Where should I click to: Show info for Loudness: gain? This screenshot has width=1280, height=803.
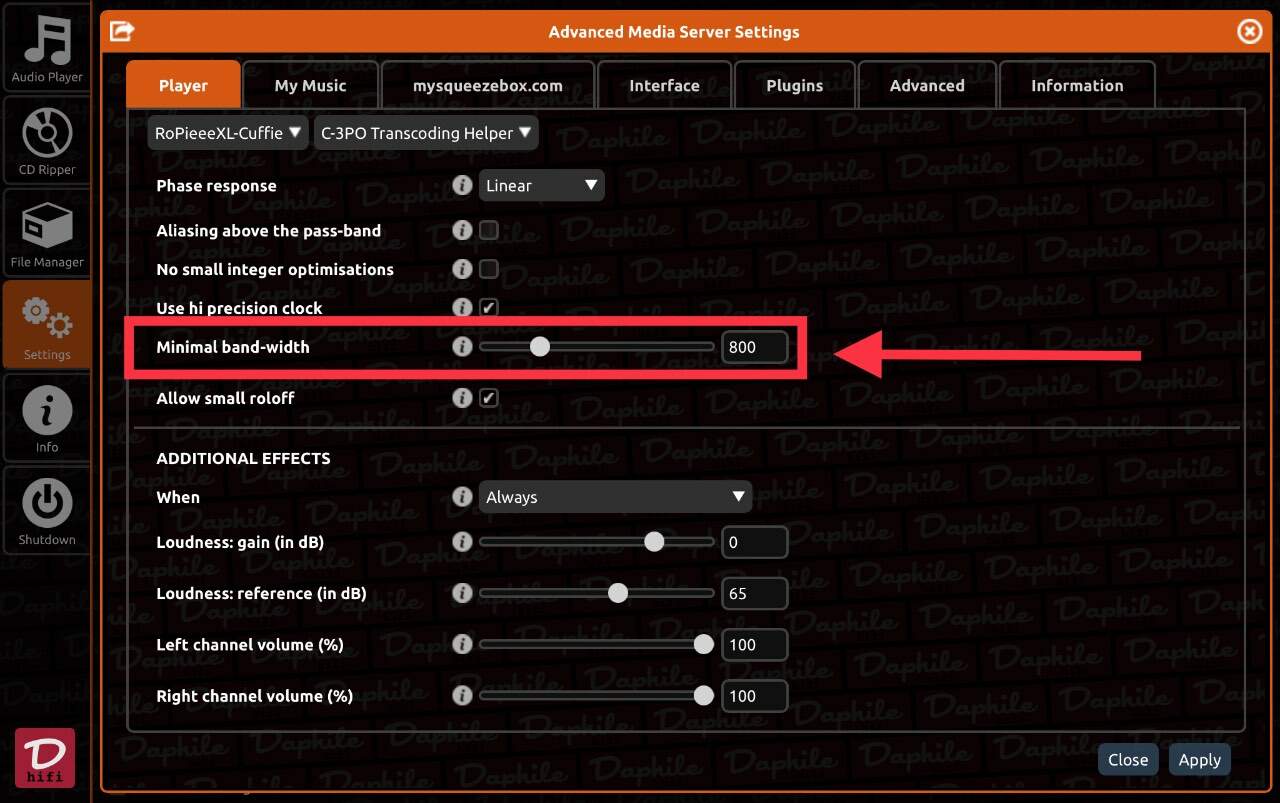tap(462, 542)
